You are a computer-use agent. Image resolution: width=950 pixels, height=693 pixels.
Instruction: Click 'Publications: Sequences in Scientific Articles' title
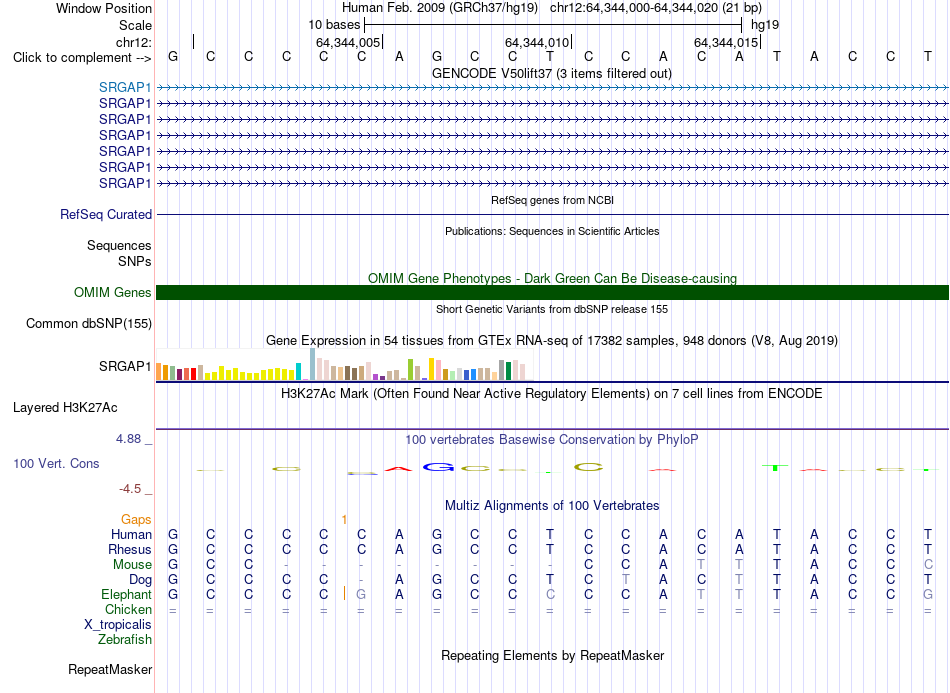pyautogui.click(x=552, y=231)
